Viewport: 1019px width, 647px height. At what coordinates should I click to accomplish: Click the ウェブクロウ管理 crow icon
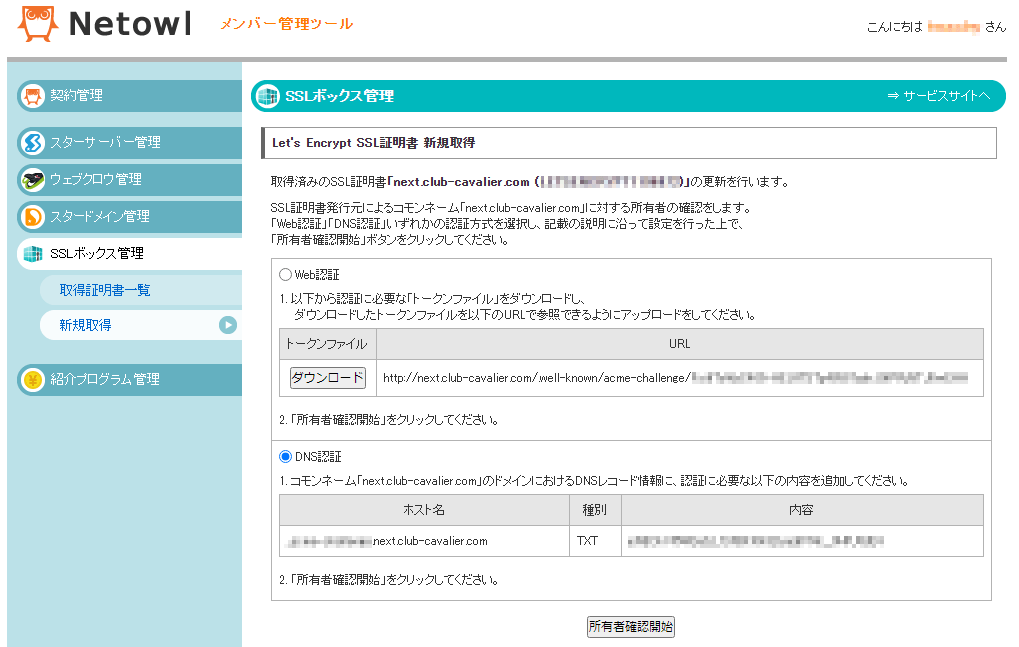pyautogui.click(x=32, y=180)
